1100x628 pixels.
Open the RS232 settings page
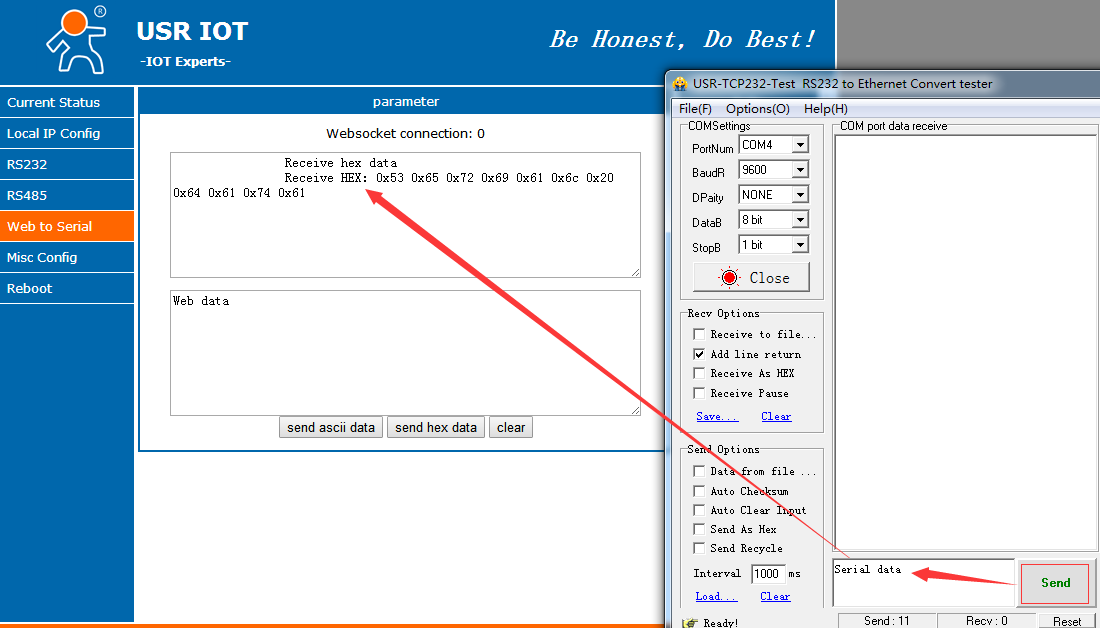(67, 164)
